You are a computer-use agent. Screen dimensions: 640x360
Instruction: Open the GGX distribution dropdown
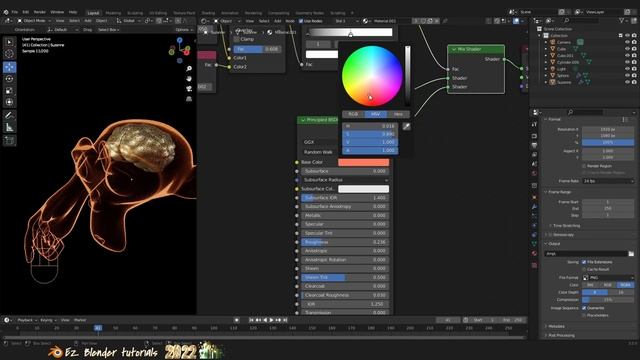pyautogui.click(x=321, y=142)
